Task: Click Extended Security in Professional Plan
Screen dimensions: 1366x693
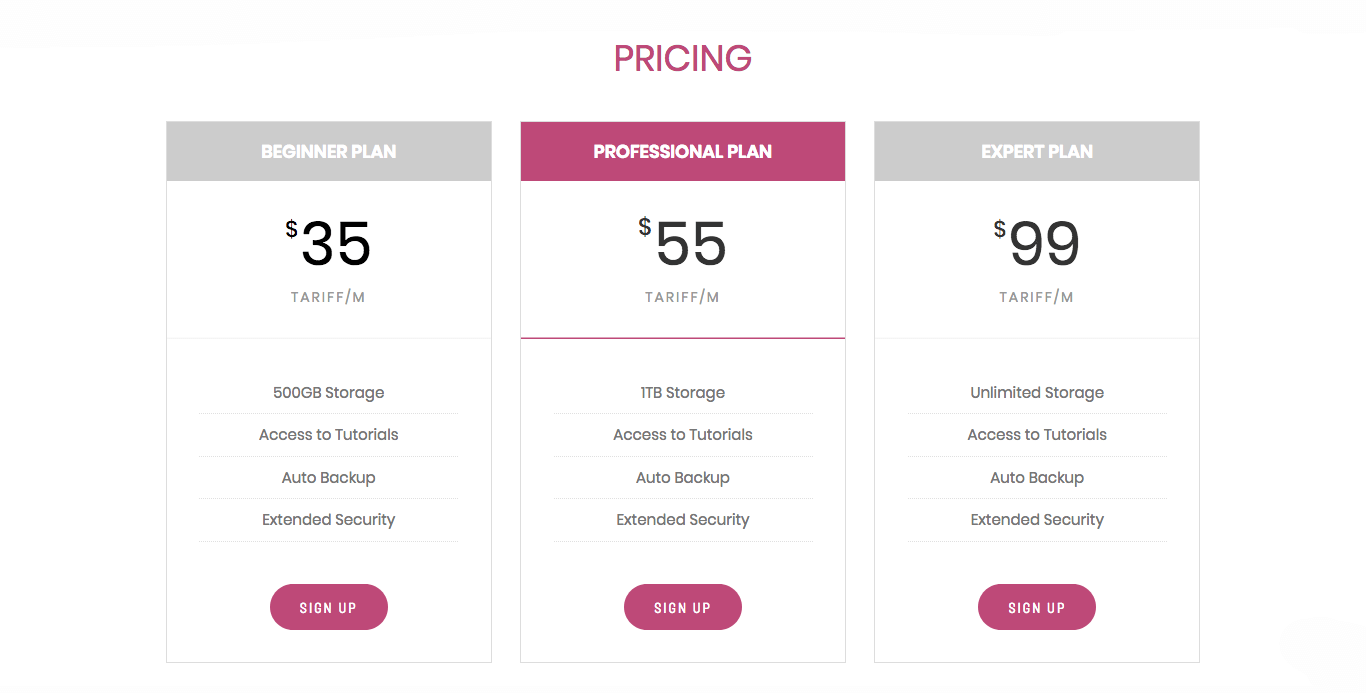Action: pos(682,520)
